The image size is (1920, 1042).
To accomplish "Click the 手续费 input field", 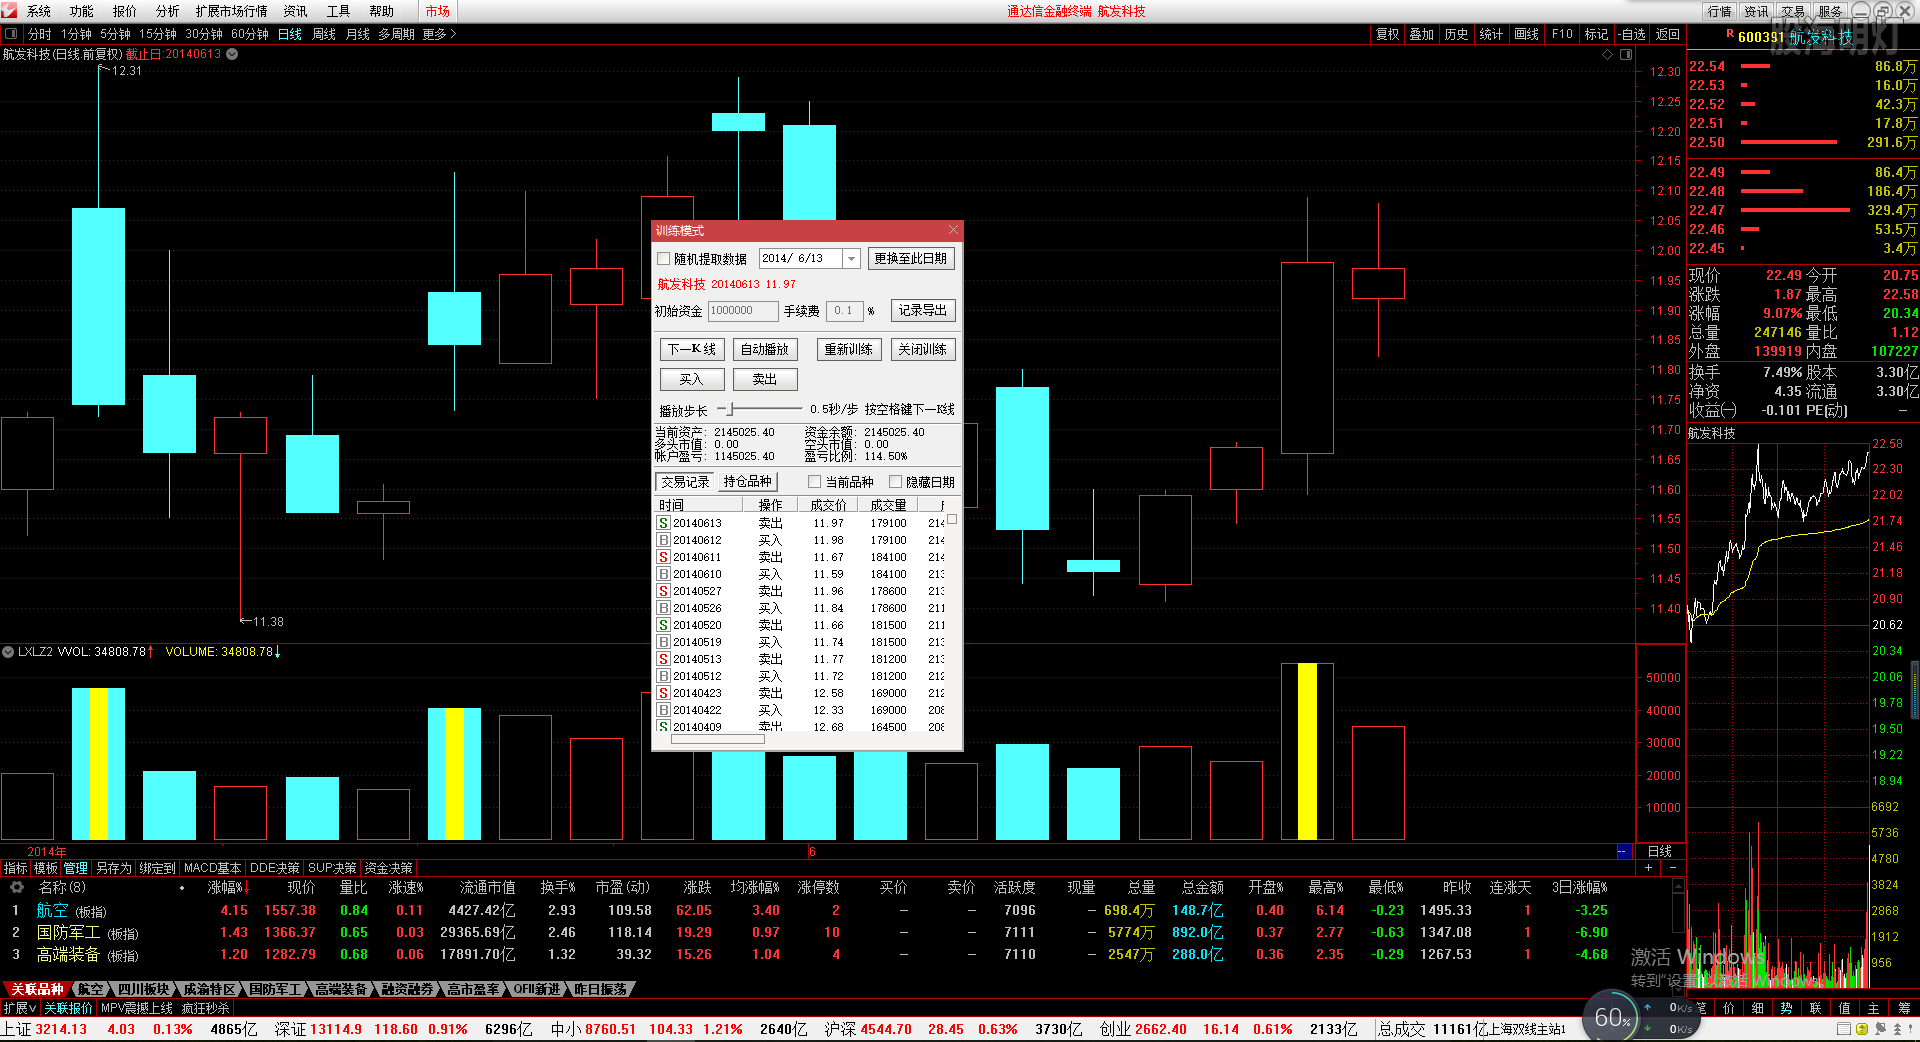I will 845,311.
